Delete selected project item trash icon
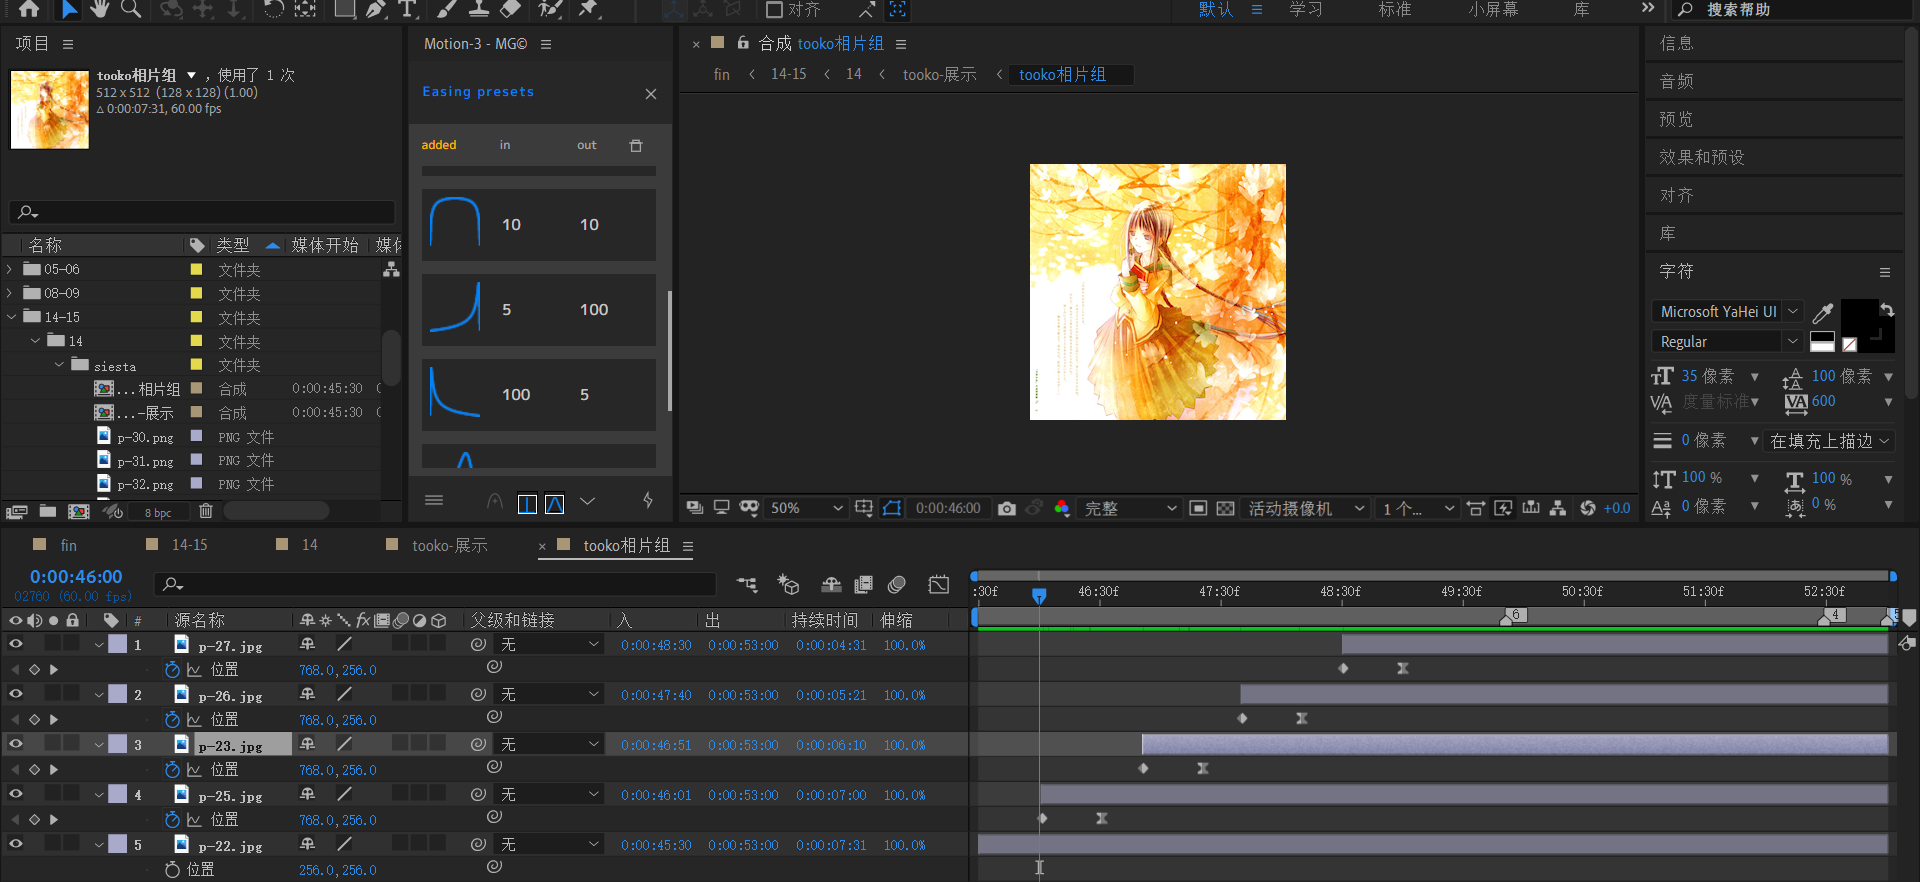The width and height of the screenshot is (1920, 882). pyautogui.click(x=206, y=511)
